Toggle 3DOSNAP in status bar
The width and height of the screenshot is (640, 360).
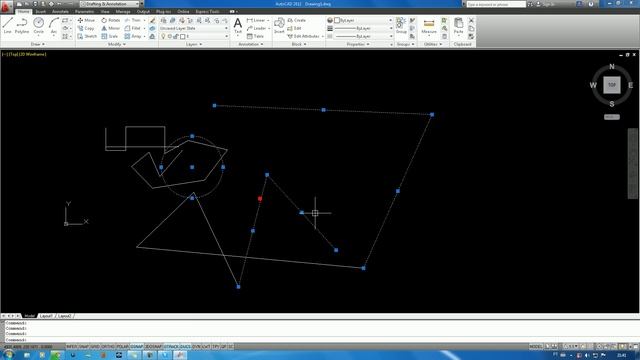point(153,347)
